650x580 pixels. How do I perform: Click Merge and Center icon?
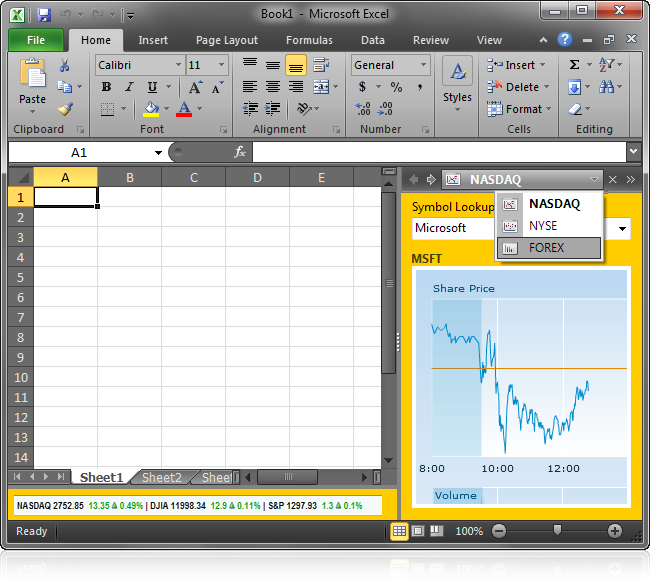321,87
